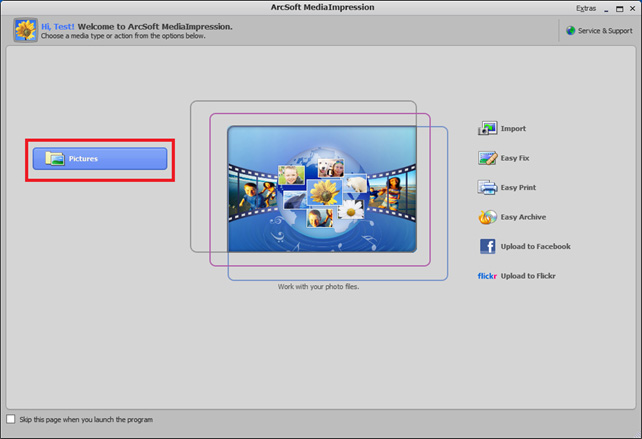This screenshot has width=642, height=439.
Task: Click the Service & Support globe icon
Action: pos(570,31)
